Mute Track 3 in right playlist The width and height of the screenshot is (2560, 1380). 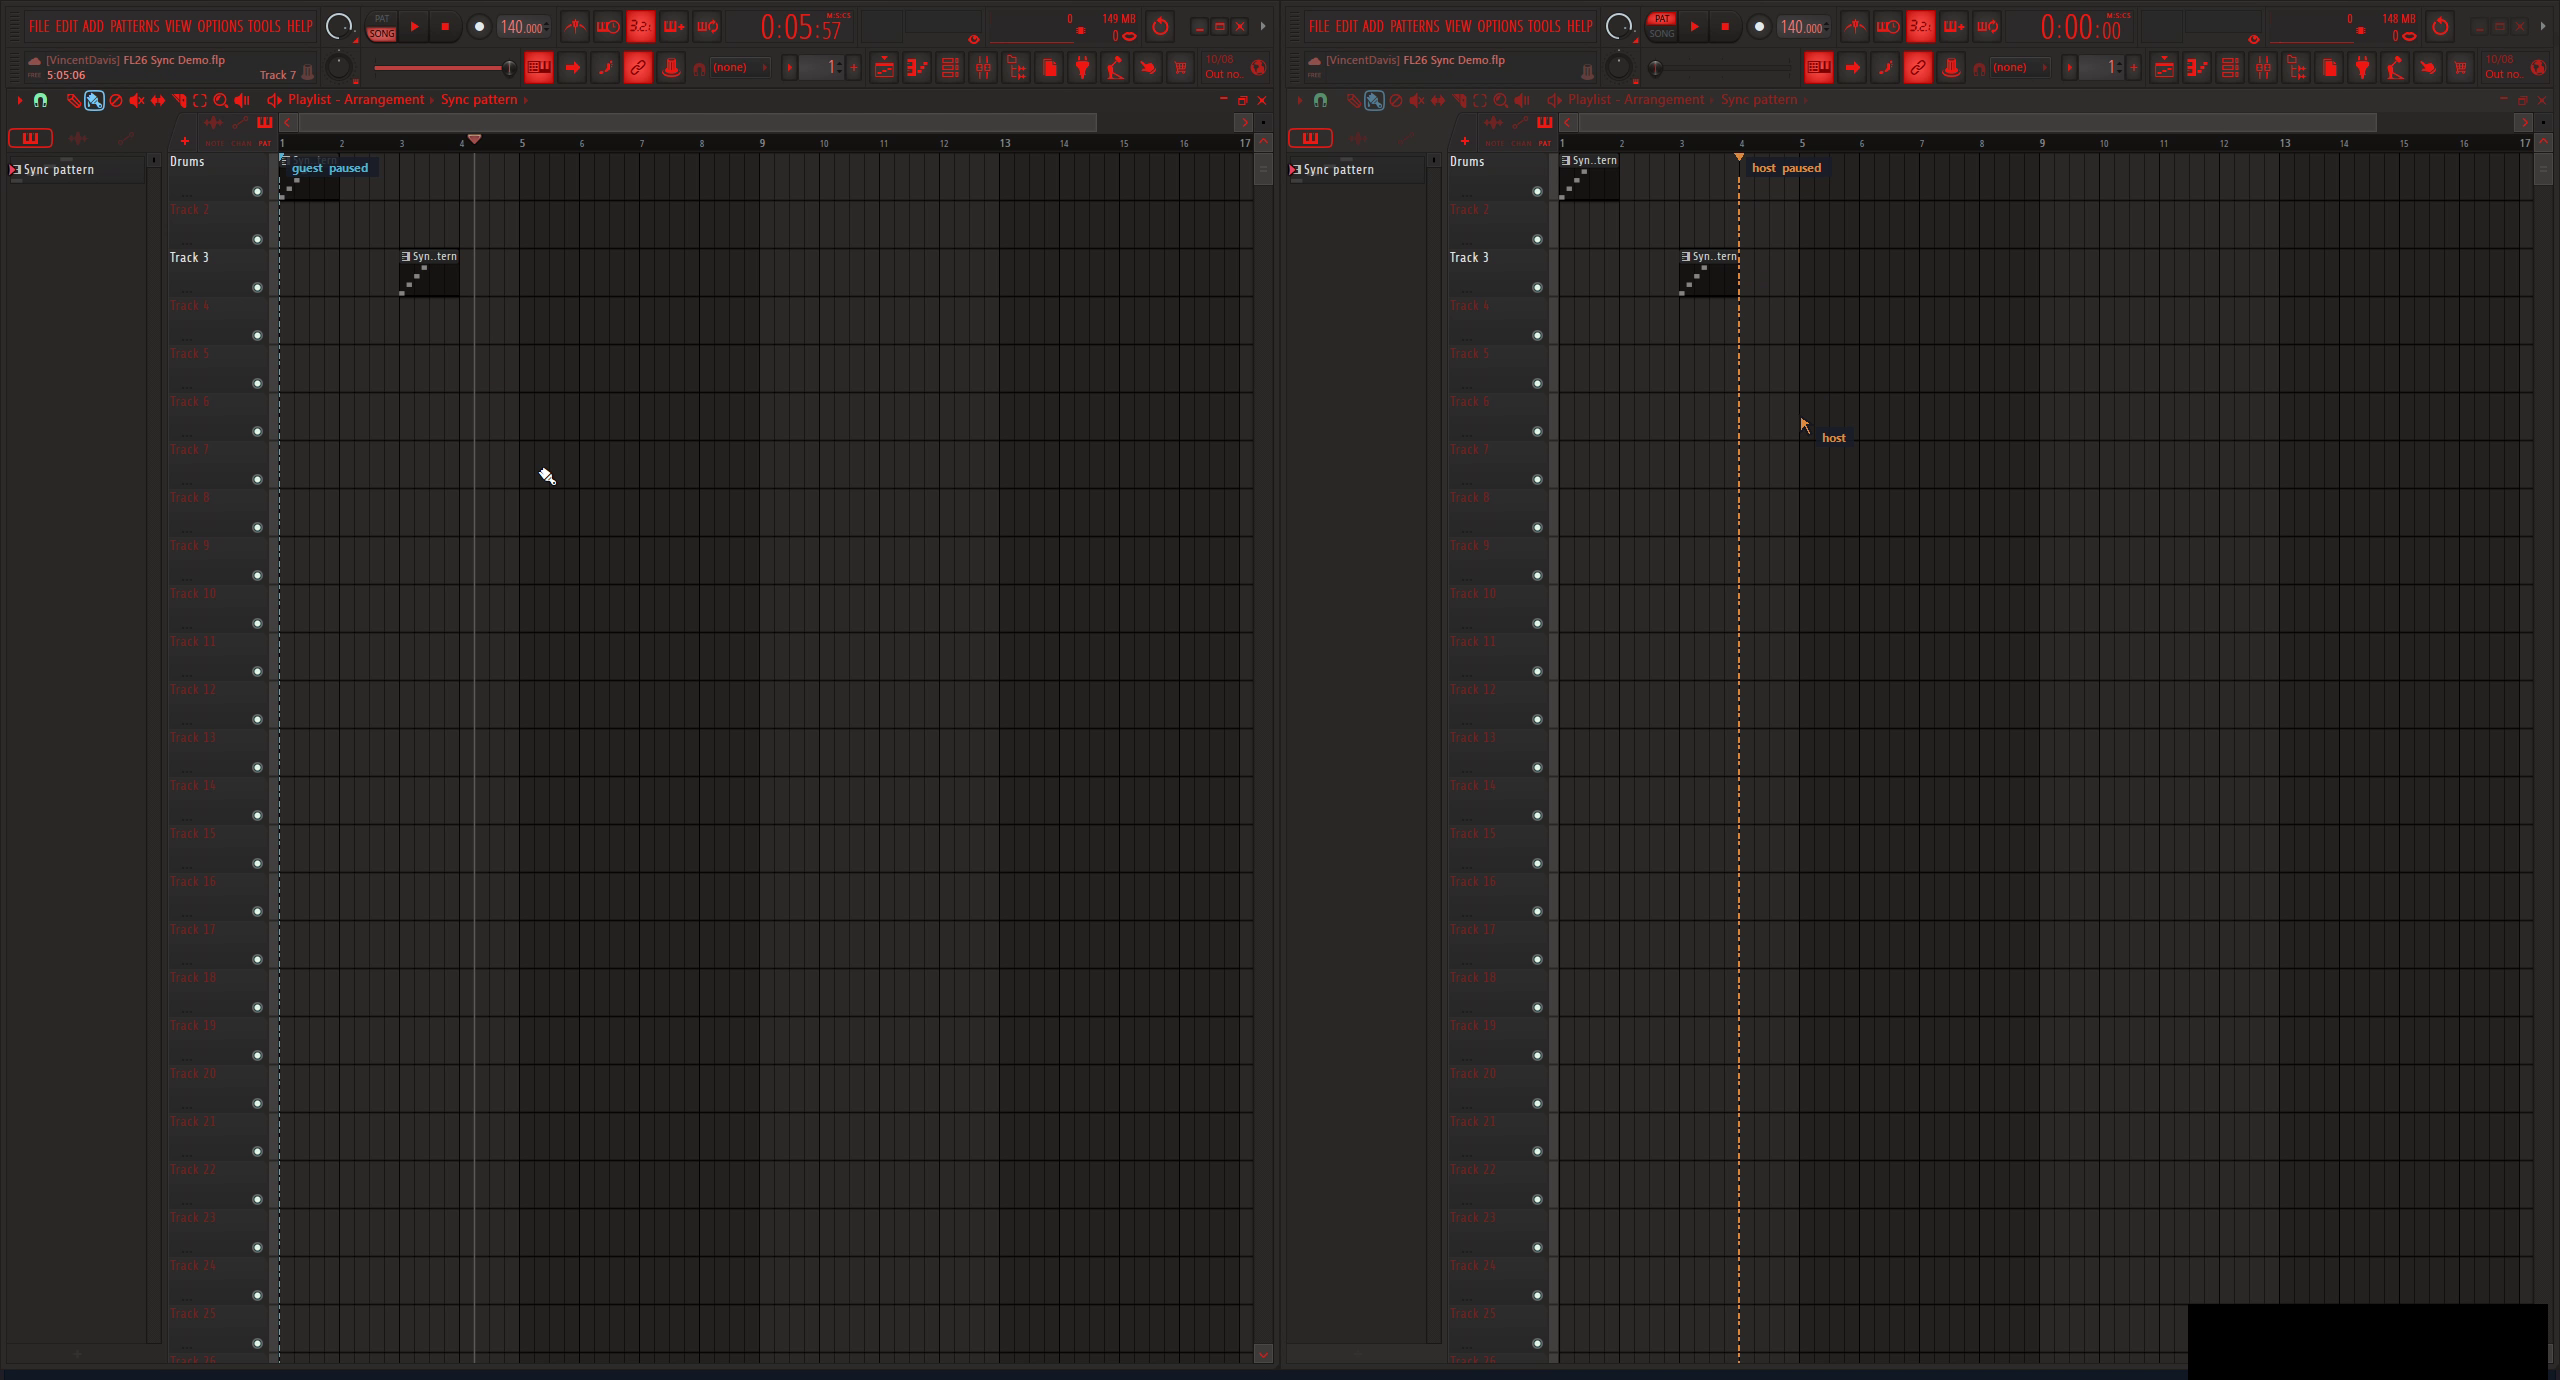(1537, 287)
